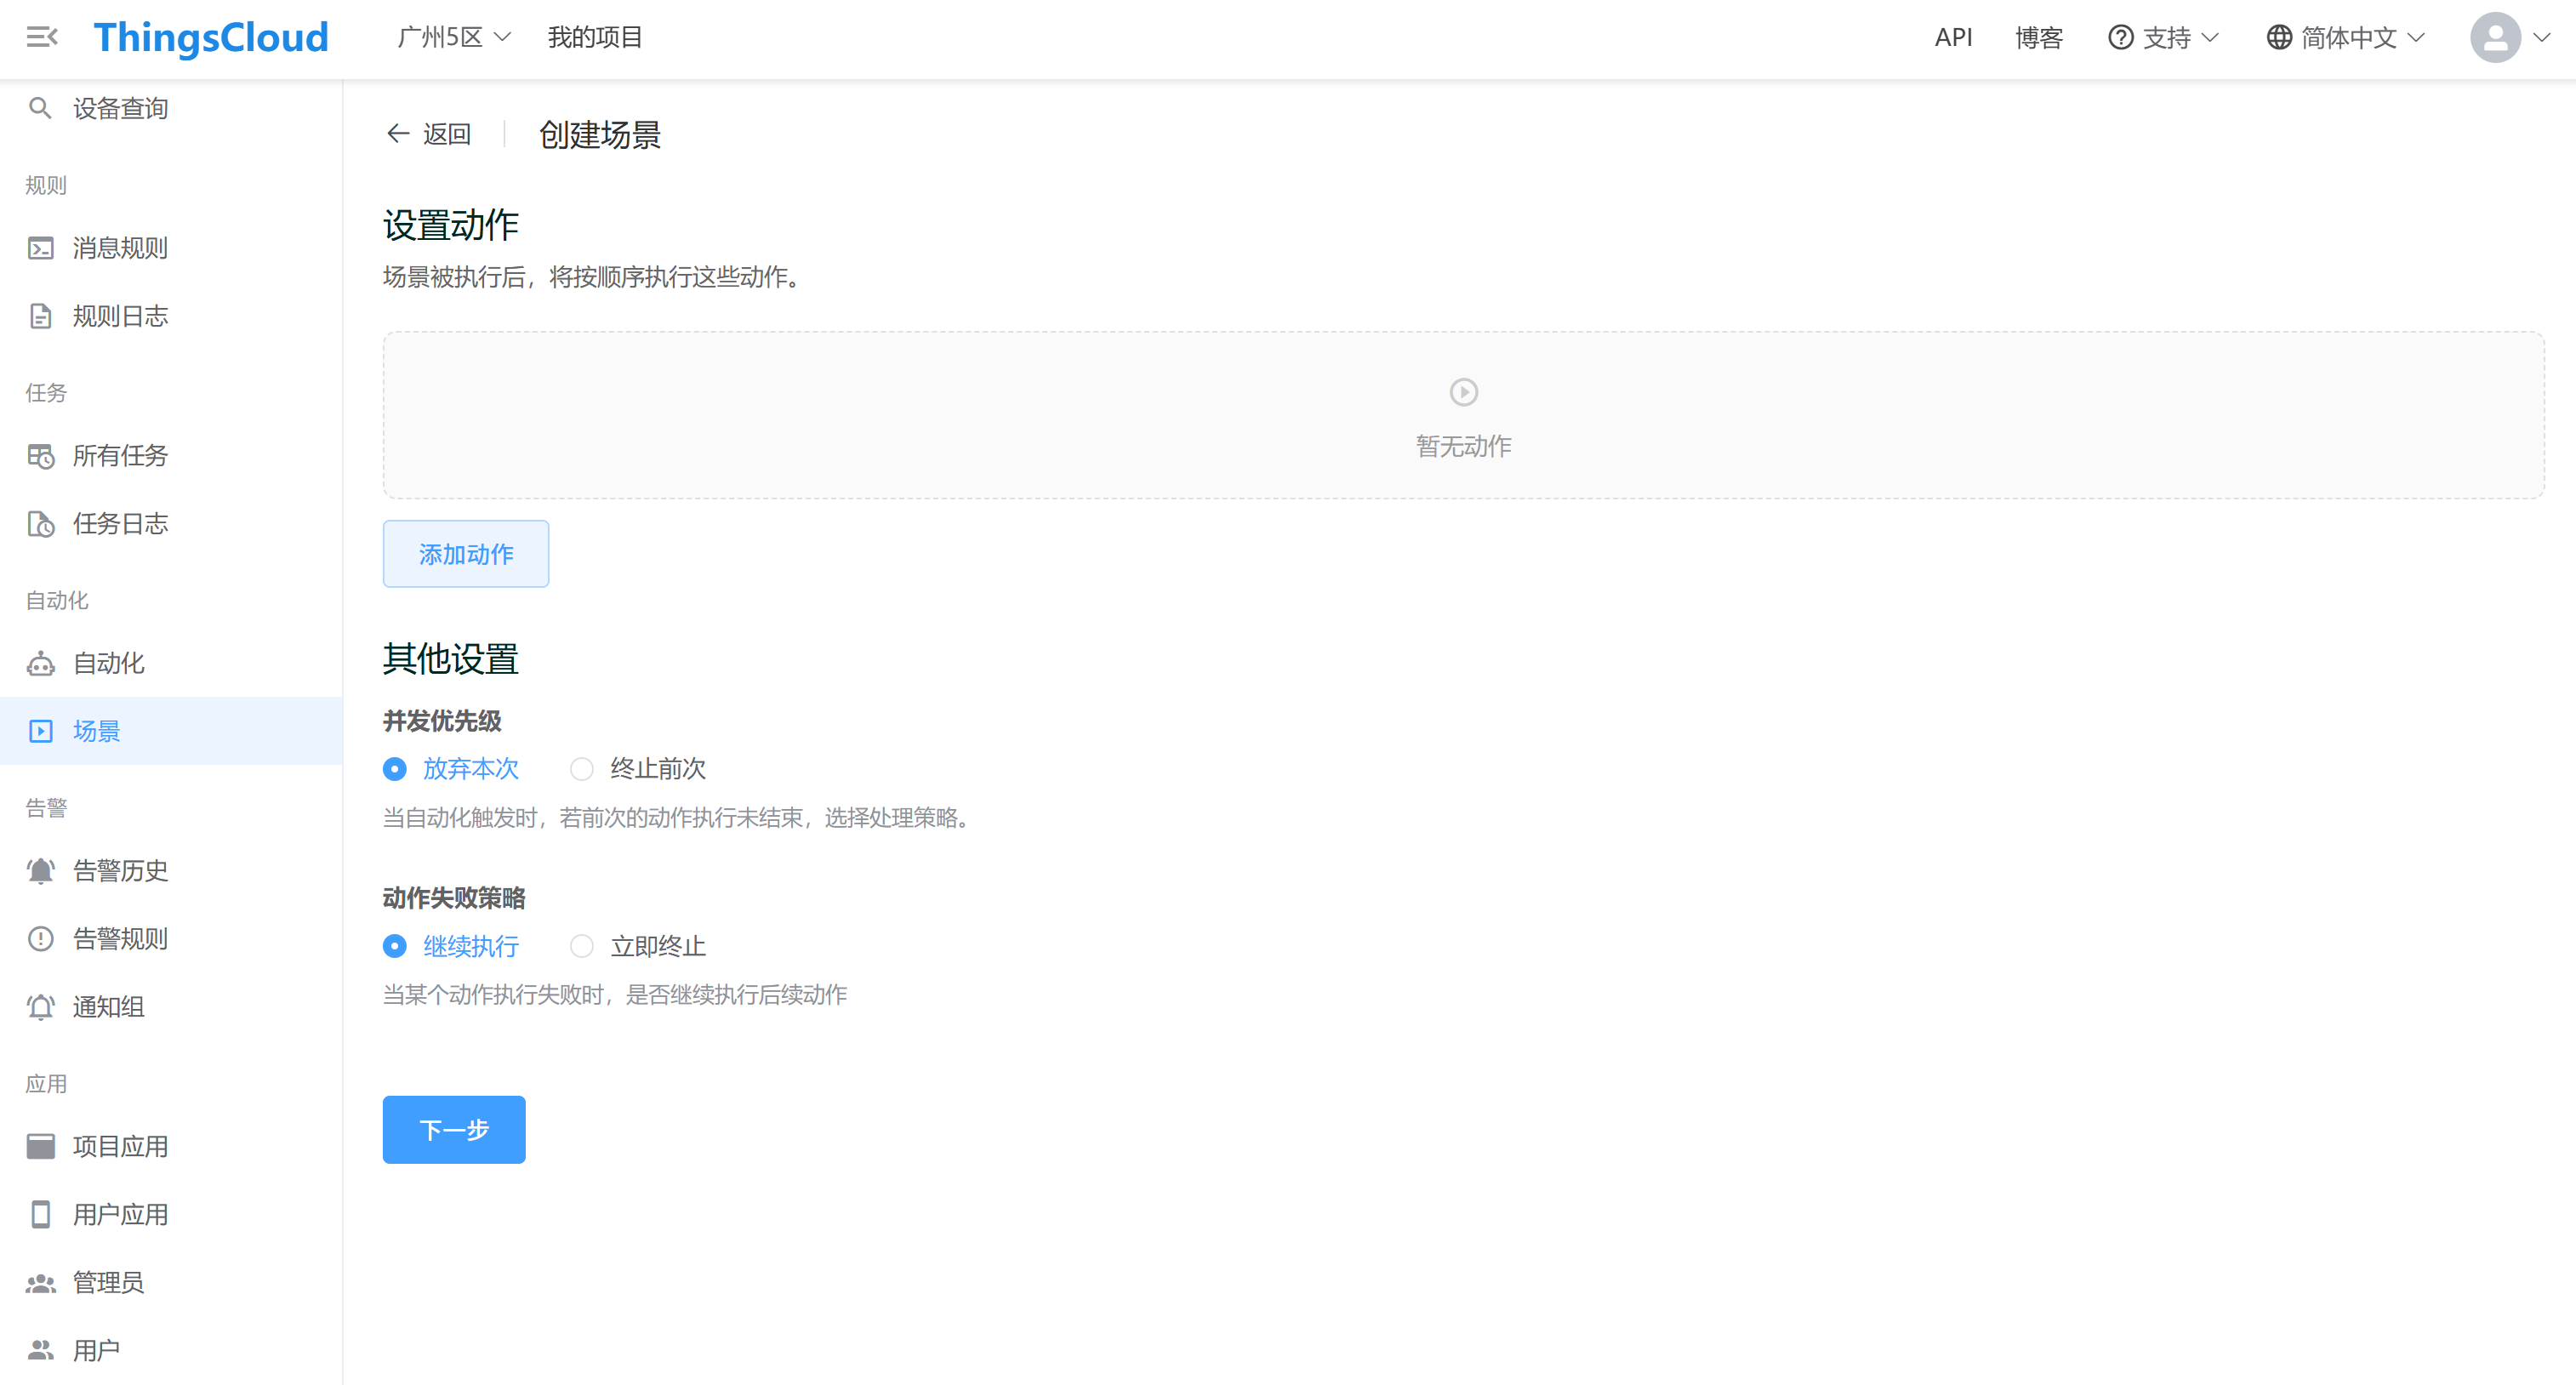Click the 添加动作 button
The width and height of the screenshot is (2576, 1385).
pyautogui.click(x=466, y=554)
